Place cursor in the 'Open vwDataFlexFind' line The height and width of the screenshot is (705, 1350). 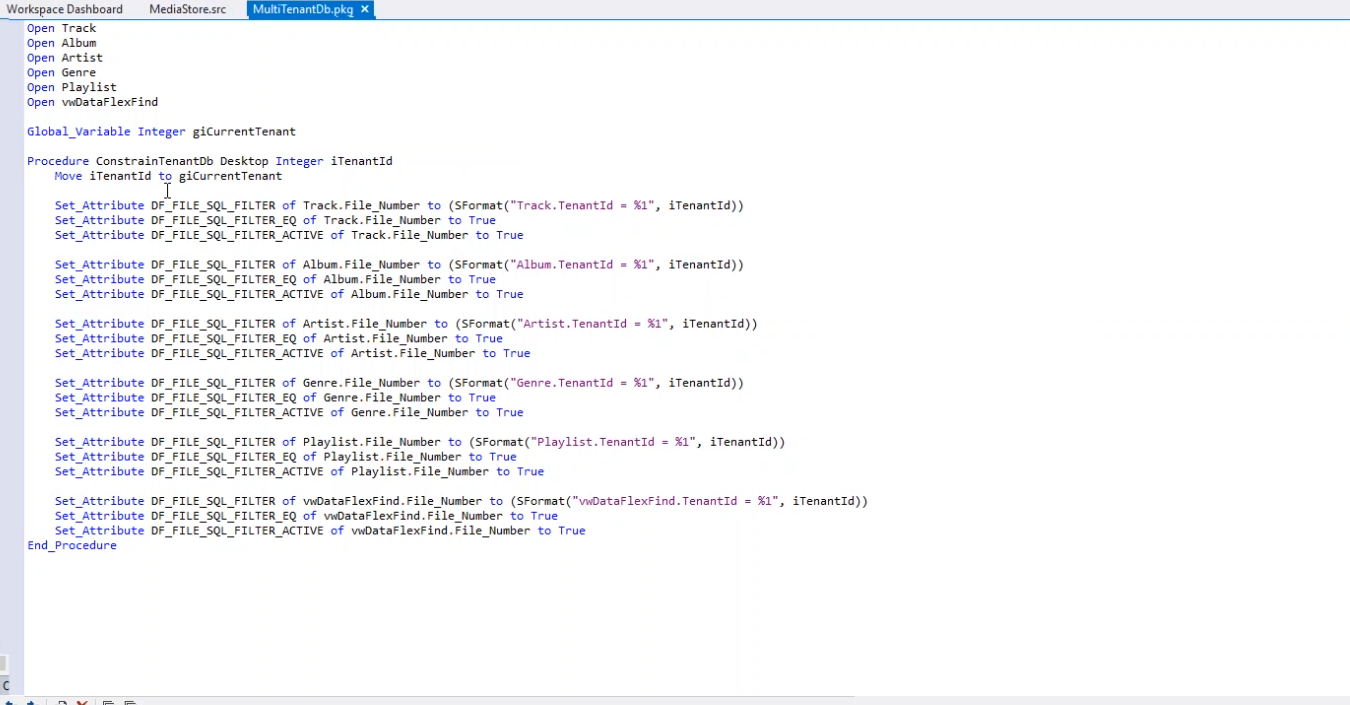click(109, 102)
